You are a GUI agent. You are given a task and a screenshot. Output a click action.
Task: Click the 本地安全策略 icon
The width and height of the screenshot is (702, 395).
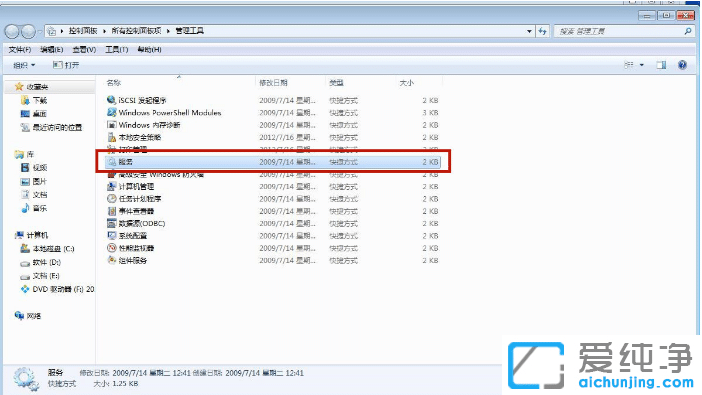pyautogui.click(x=111, y=137)
